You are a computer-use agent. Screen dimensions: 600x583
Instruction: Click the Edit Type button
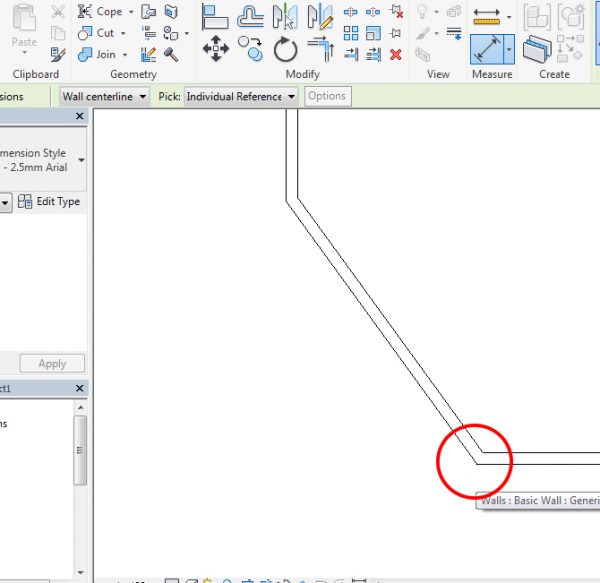click(x=49, y=202)
